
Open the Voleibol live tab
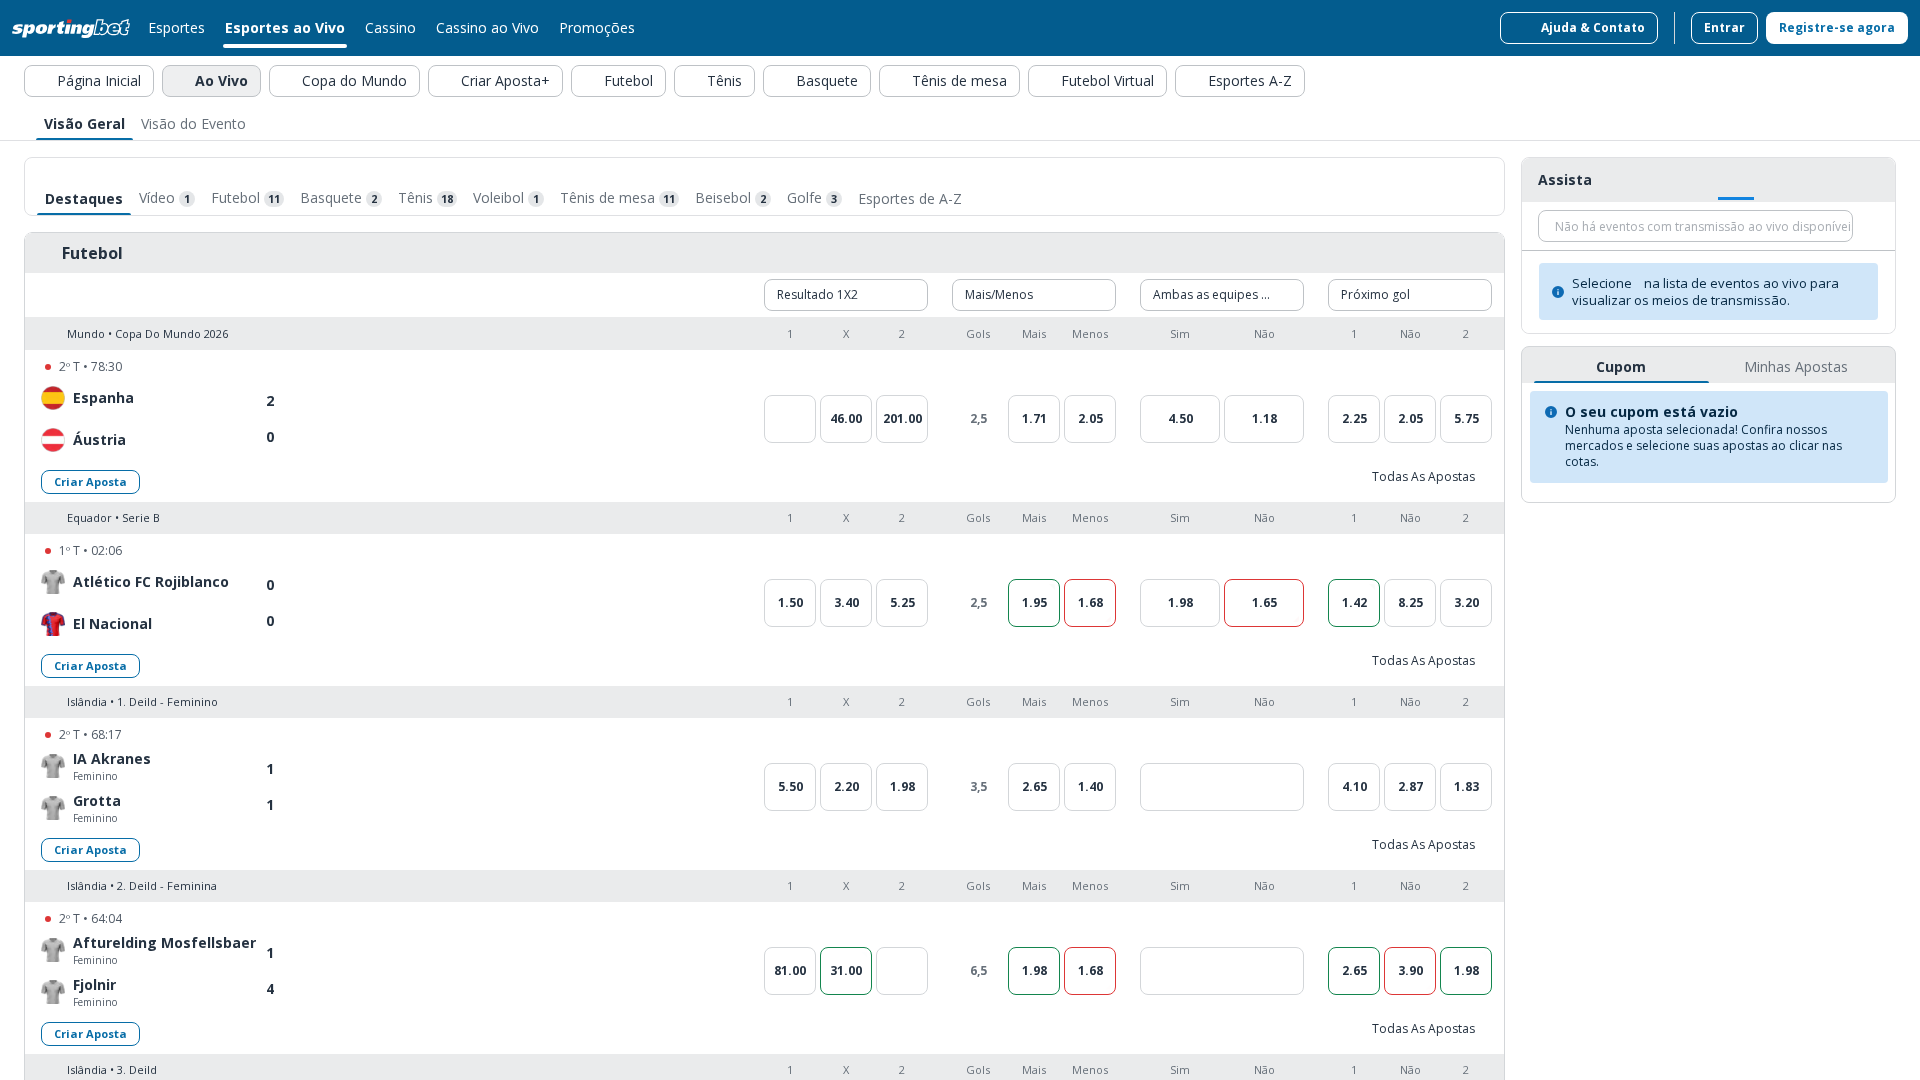point(508,198)
